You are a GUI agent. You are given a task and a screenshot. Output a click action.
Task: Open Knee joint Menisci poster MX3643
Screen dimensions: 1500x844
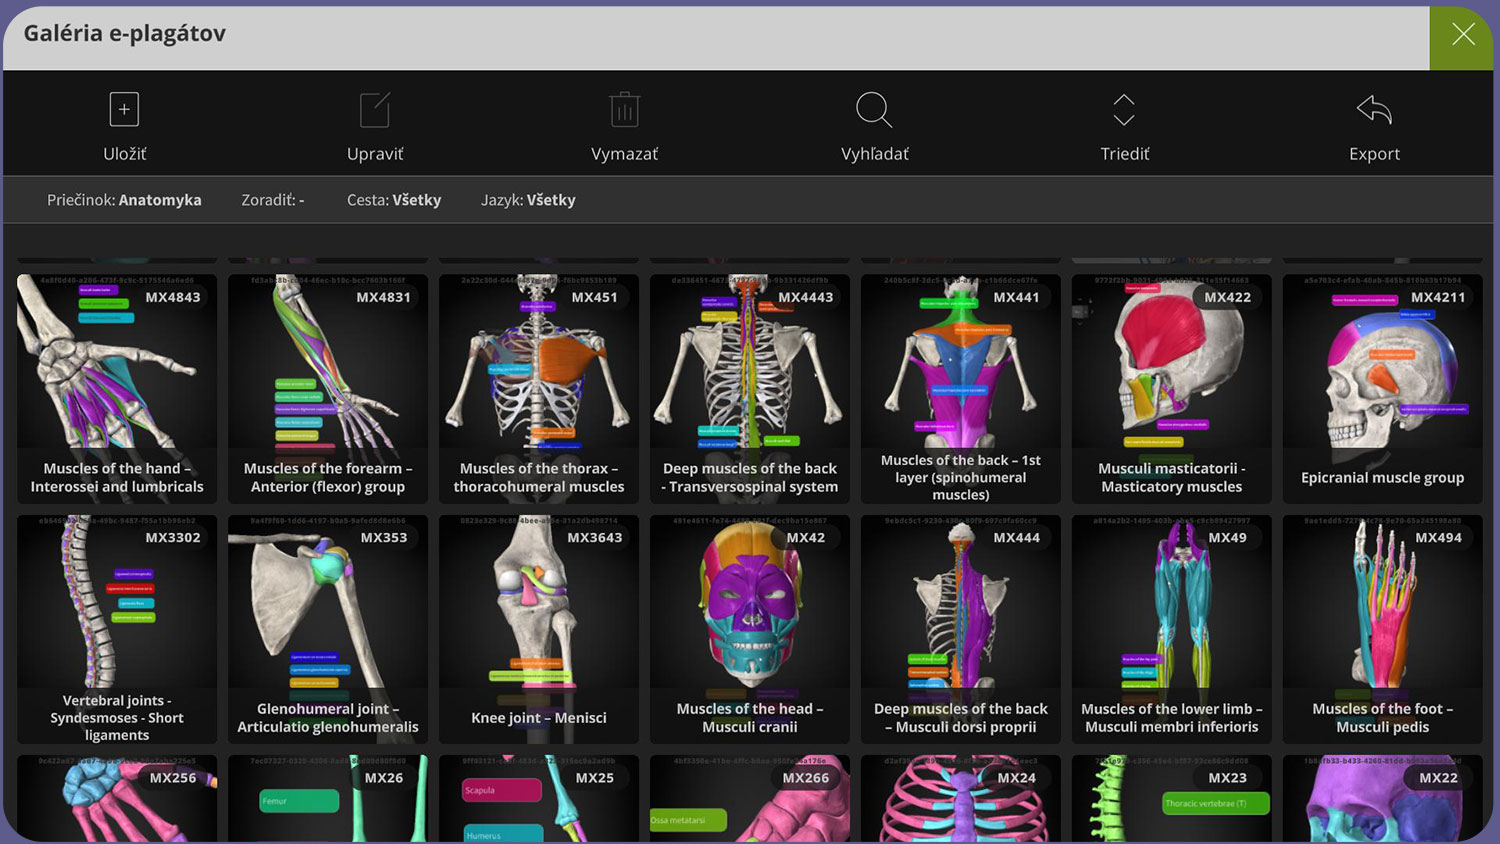(x=539, y=628)
